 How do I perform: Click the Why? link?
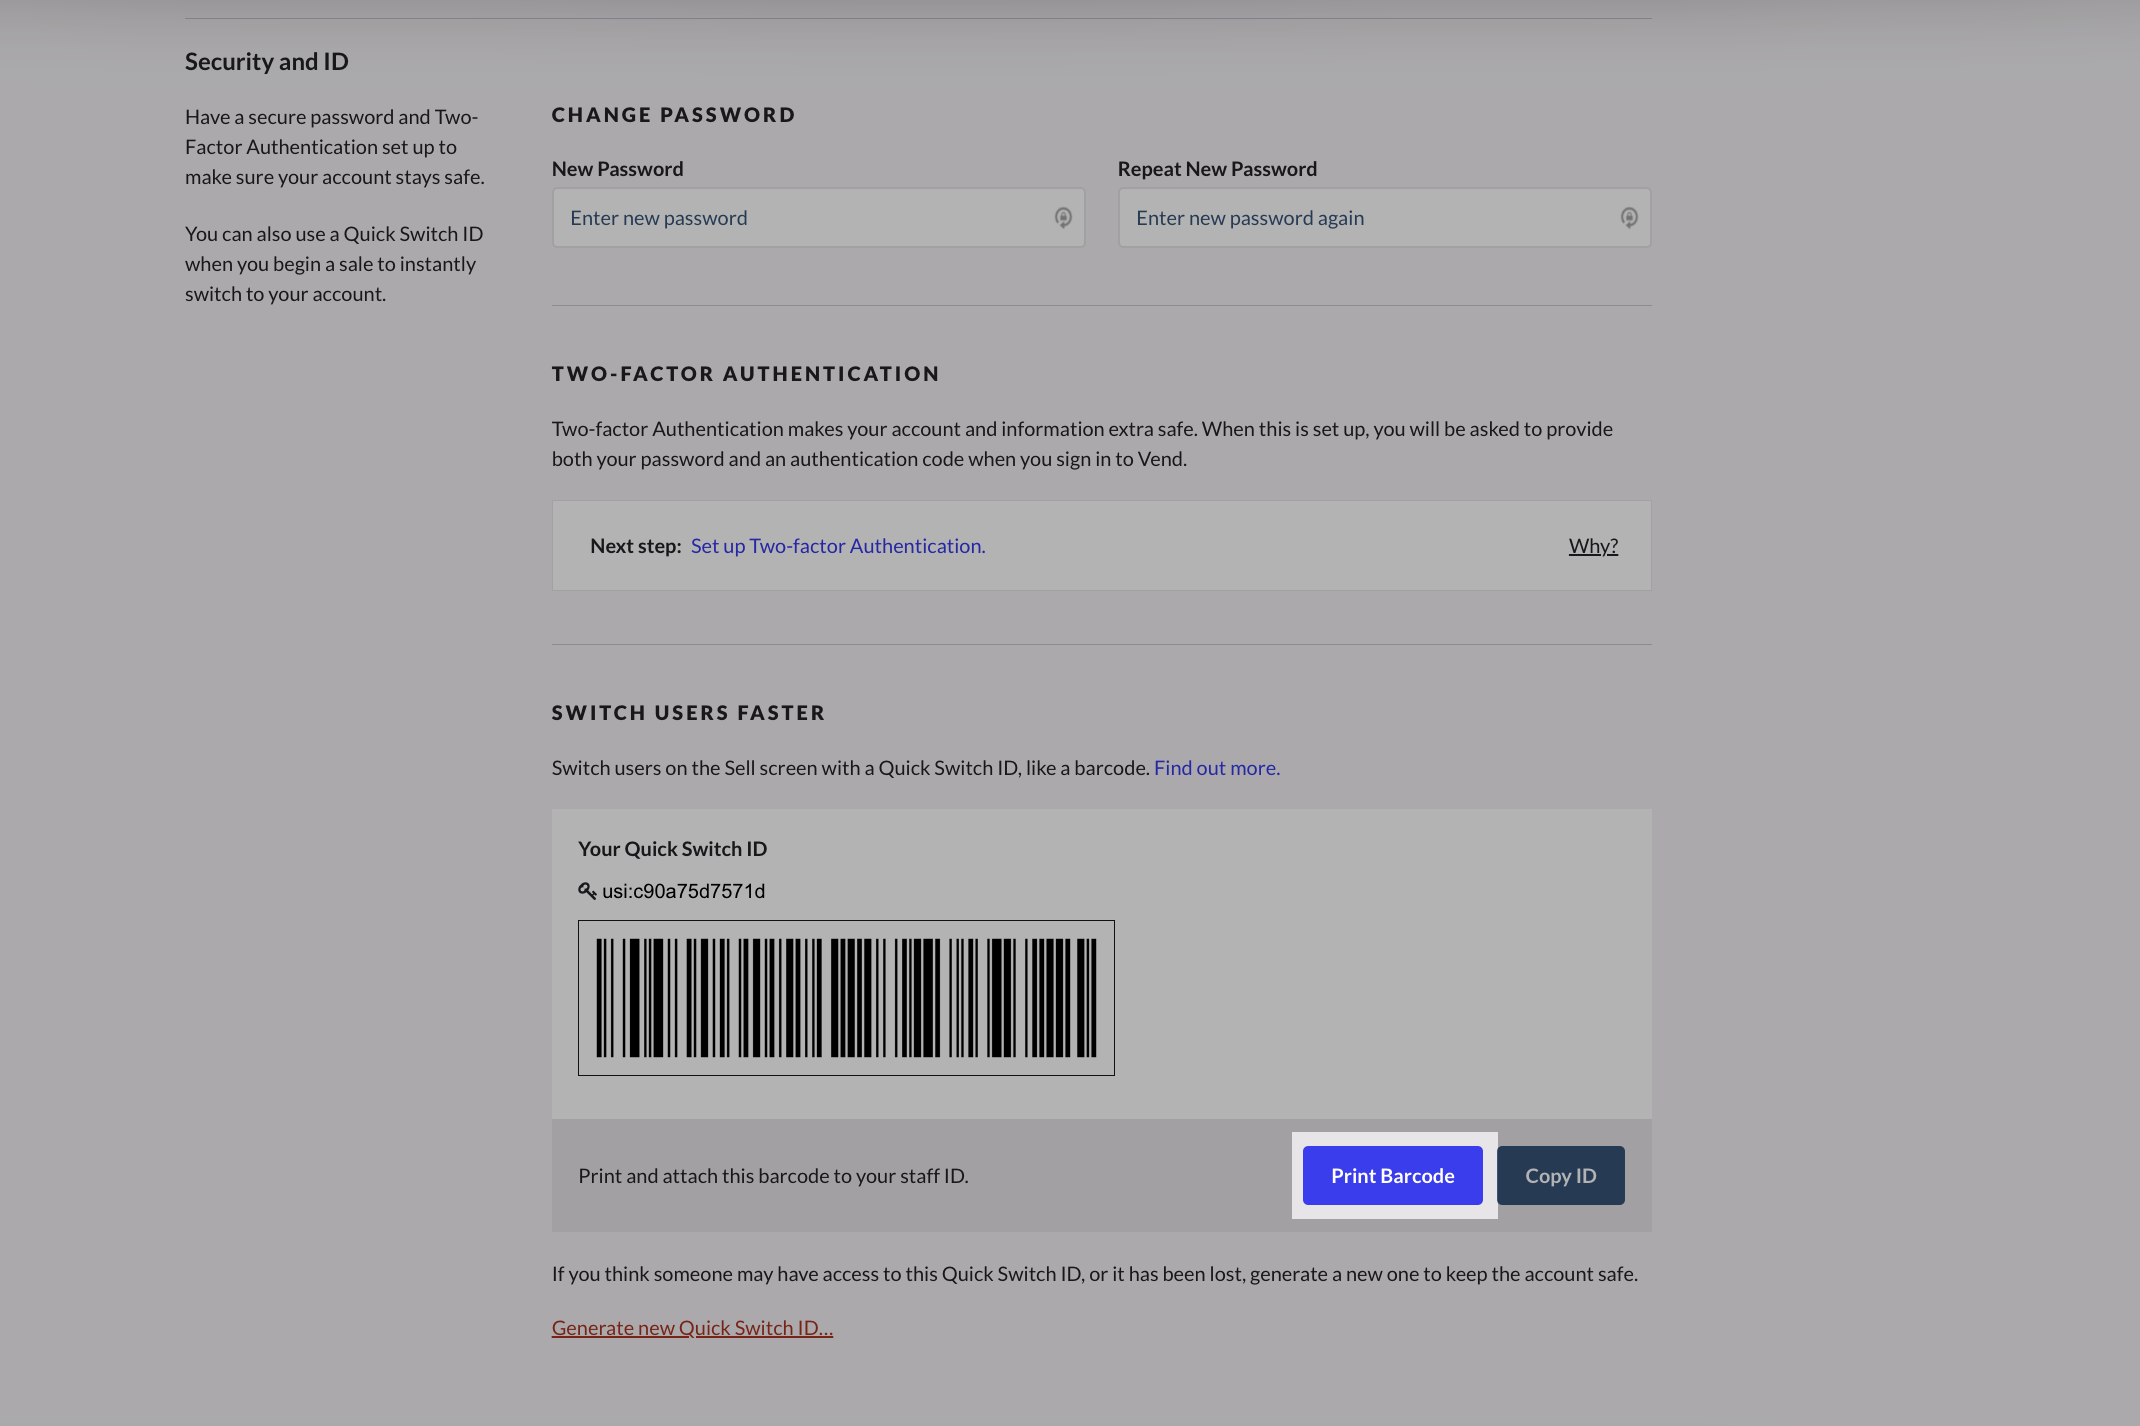pos(1592,546)
